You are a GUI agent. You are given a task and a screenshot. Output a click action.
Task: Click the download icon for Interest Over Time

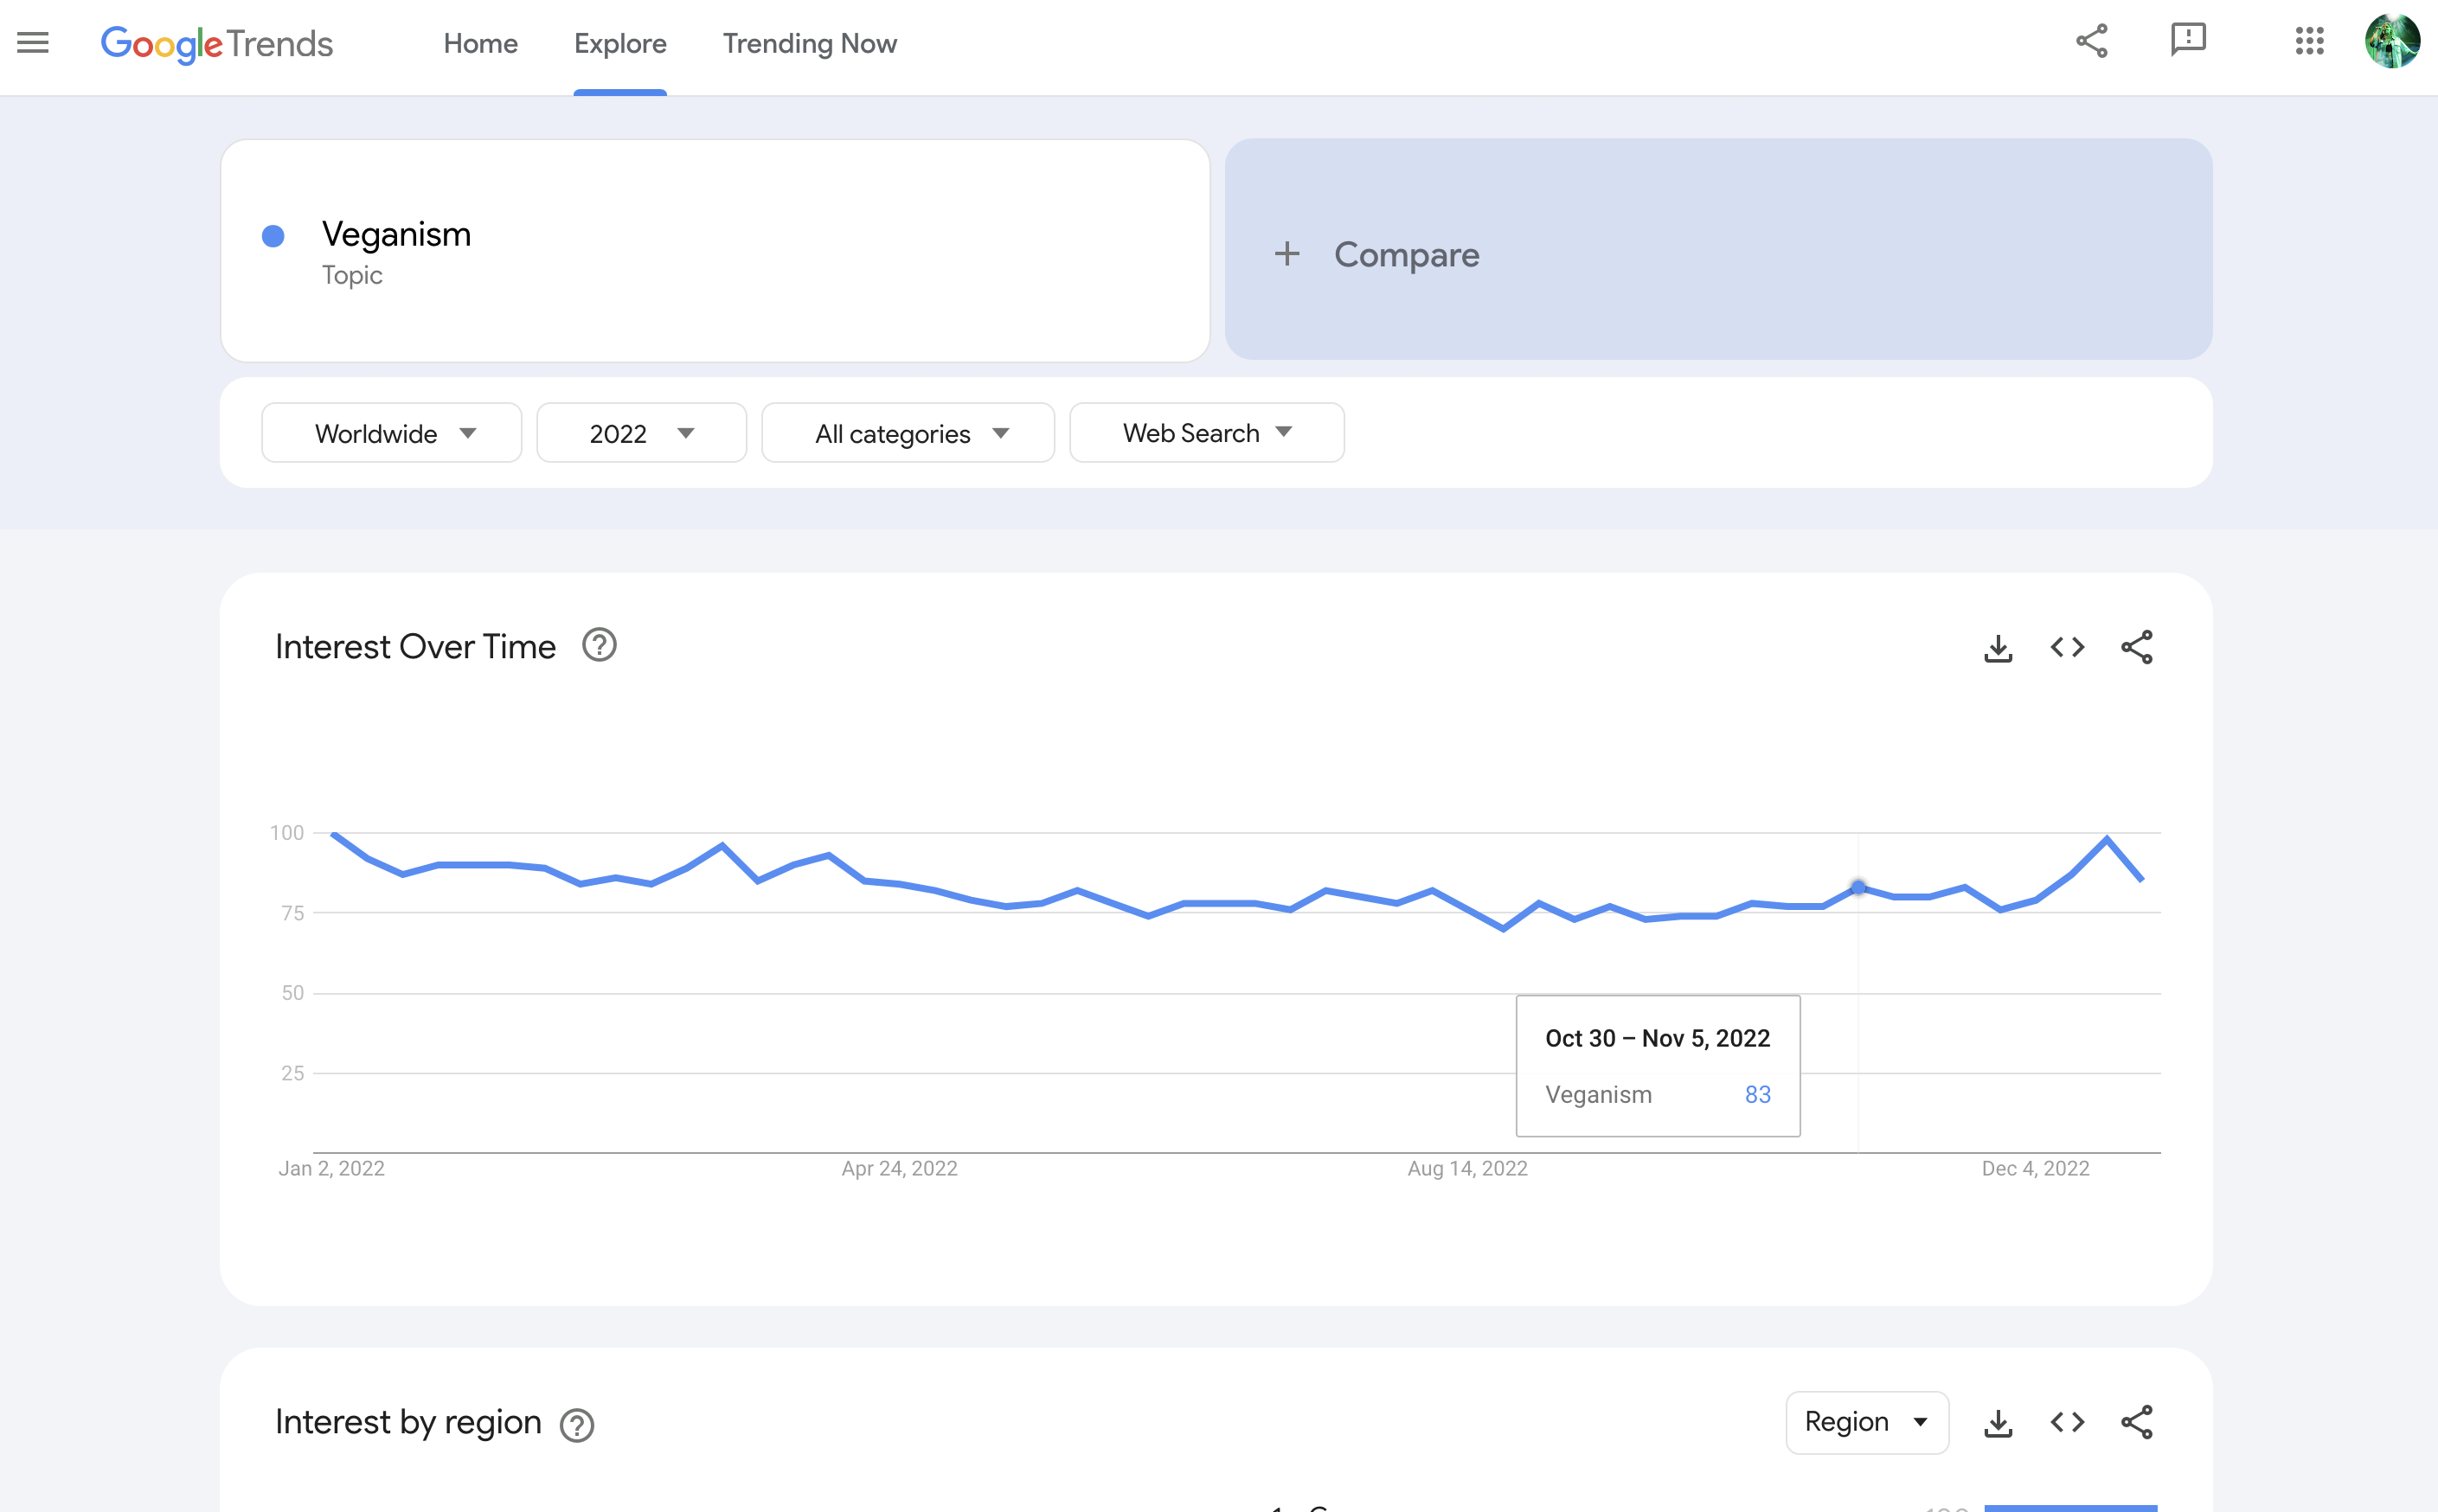[1999, 648]
